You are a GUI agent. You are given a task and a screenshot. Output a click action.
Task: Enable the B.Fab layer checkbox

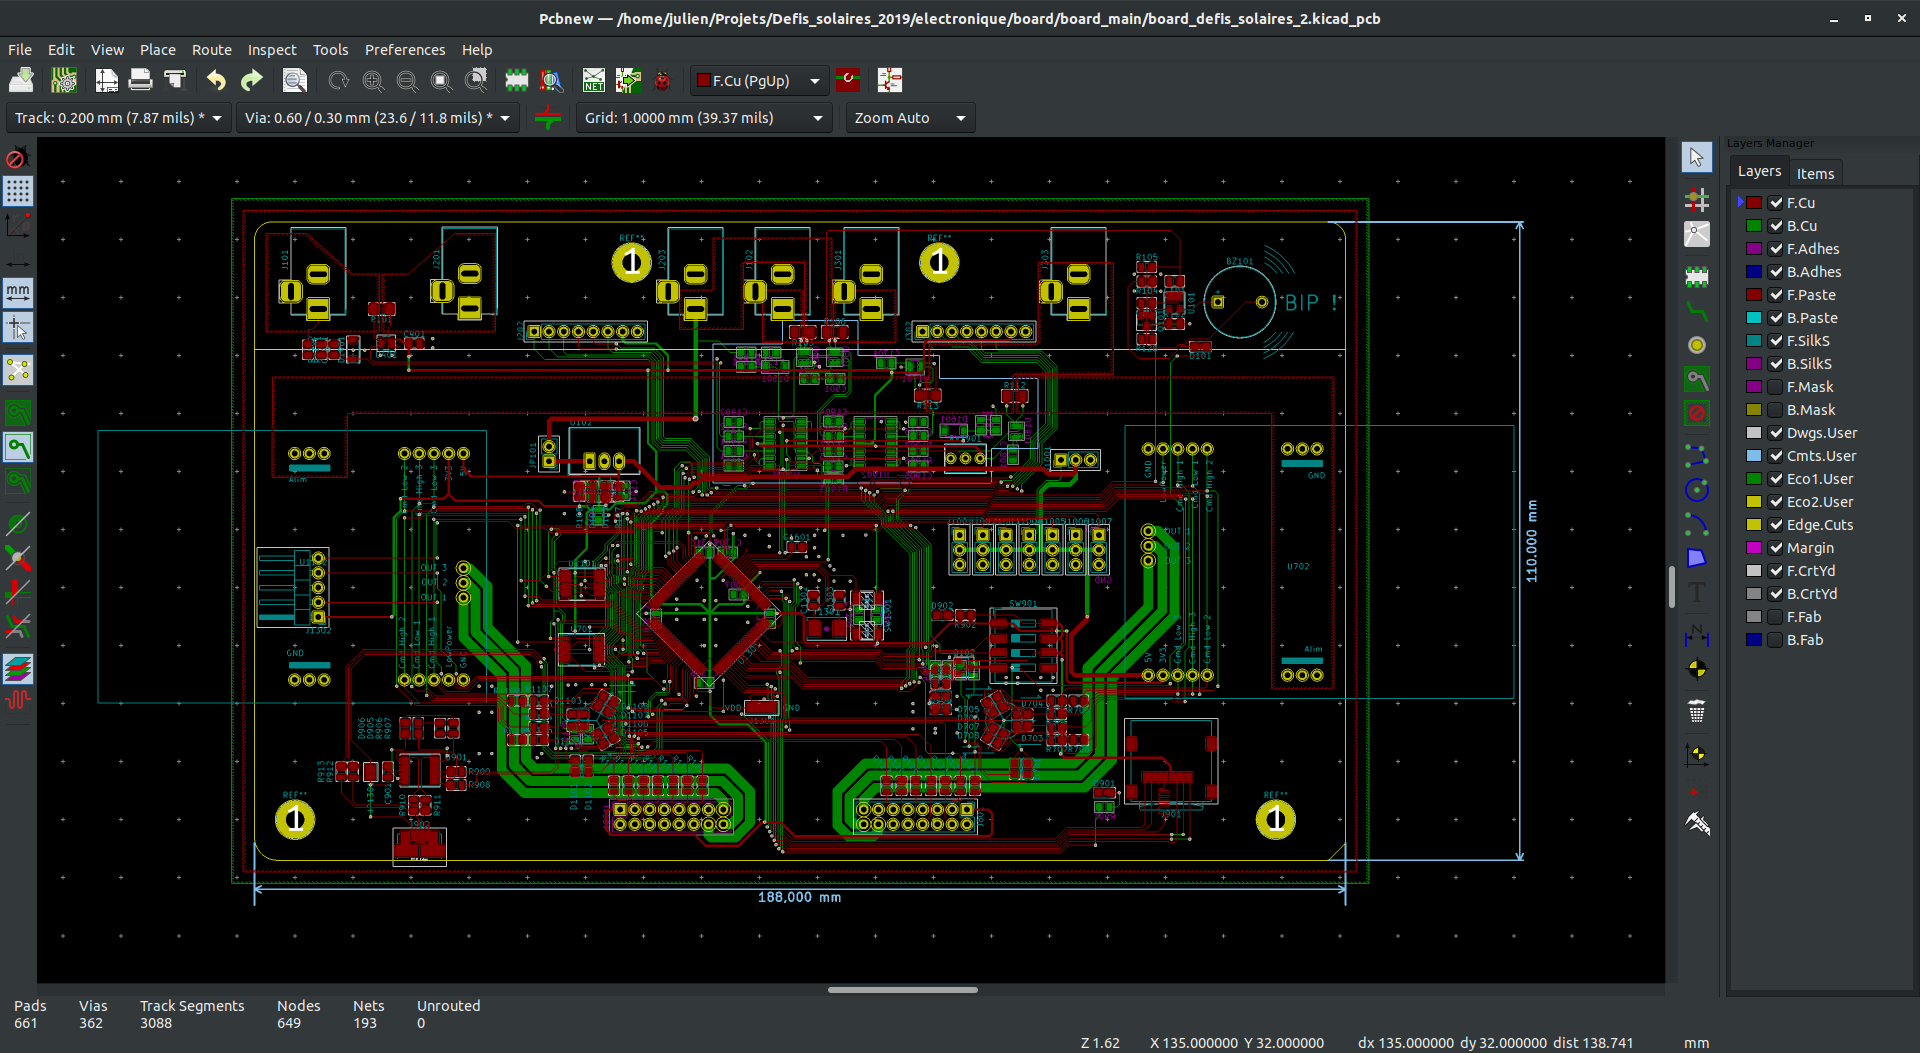click(1776, 640)
